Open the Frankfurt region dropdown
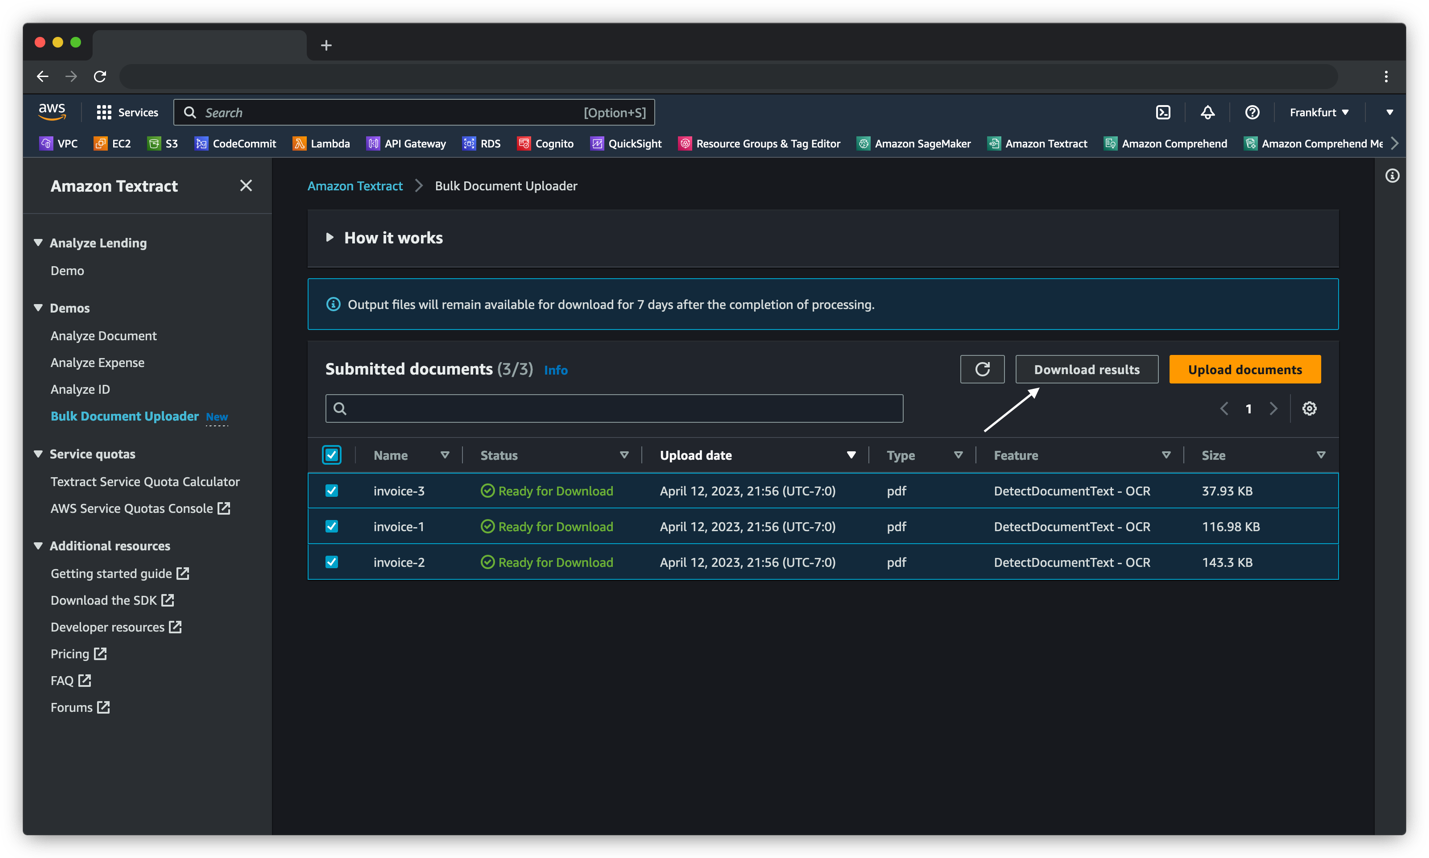 coord(1318,113)
